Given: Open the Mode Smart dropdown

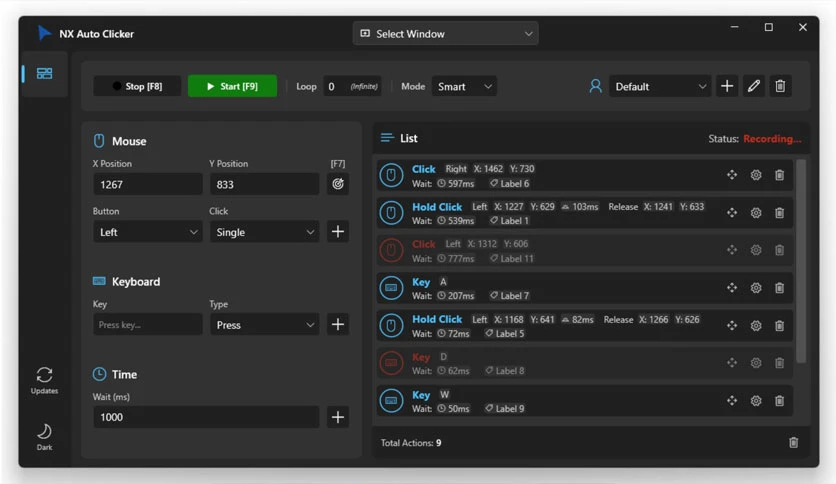Looking at the screenshot, I should coord(464,86).
